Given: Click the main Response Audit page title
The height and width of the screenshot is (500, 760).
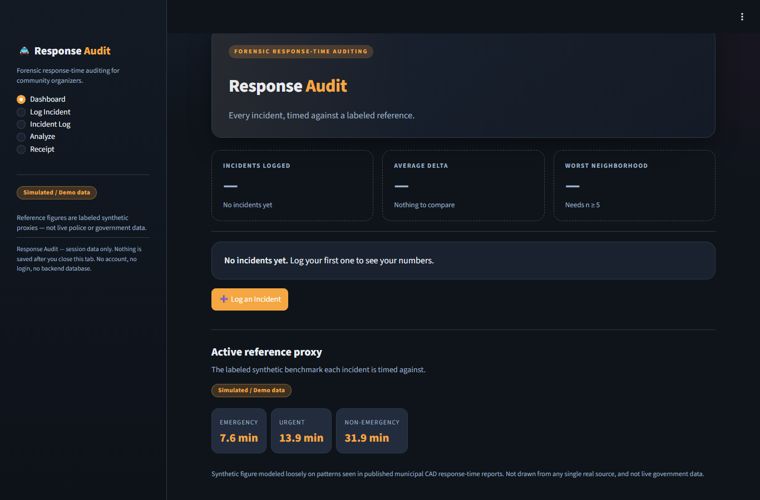Looking at the screenshot, I should tap(288, 86).
